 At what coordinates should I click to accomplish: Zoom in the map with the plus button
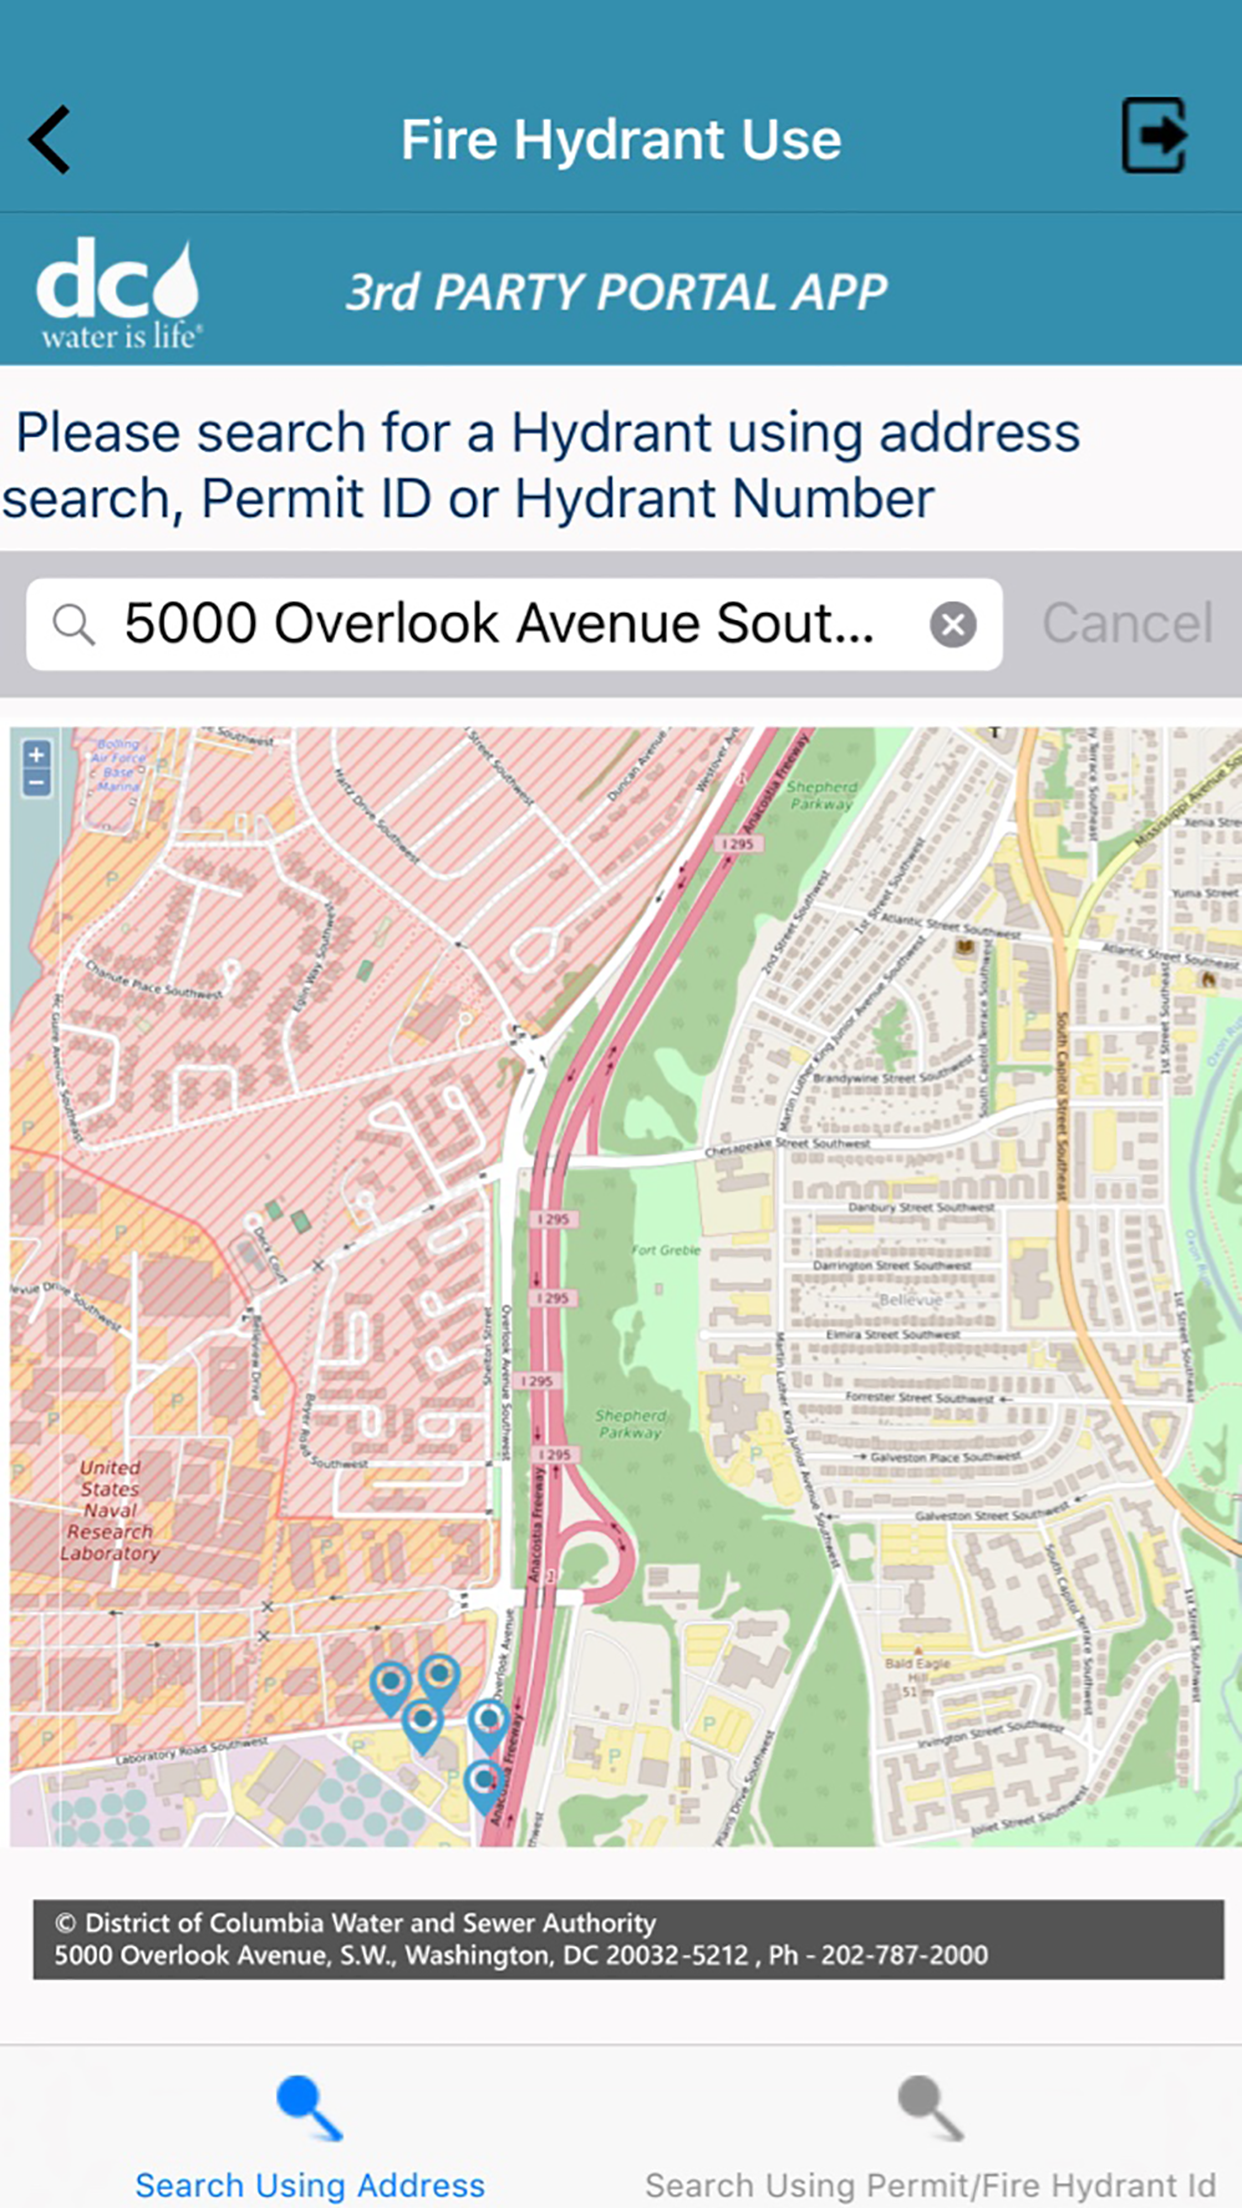coord(37,755)
